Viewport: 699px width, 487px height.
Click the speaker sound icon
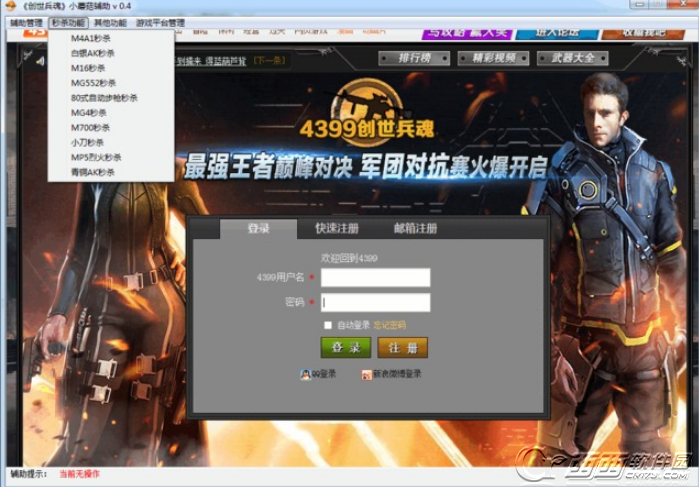(40, 61)
